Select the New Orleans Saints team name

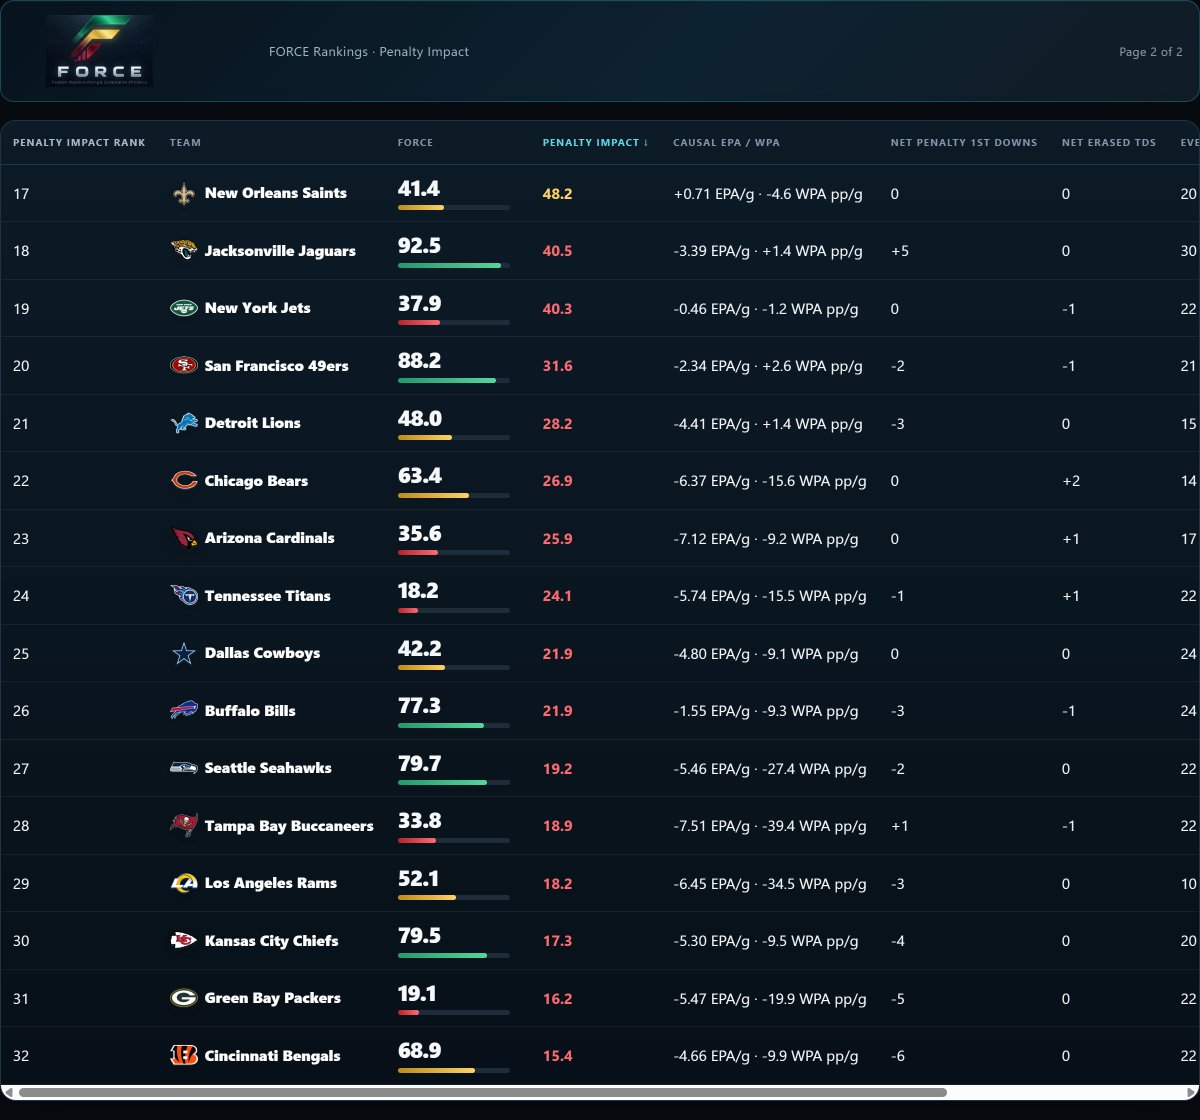pyautogui.click(x=276, y=193)
